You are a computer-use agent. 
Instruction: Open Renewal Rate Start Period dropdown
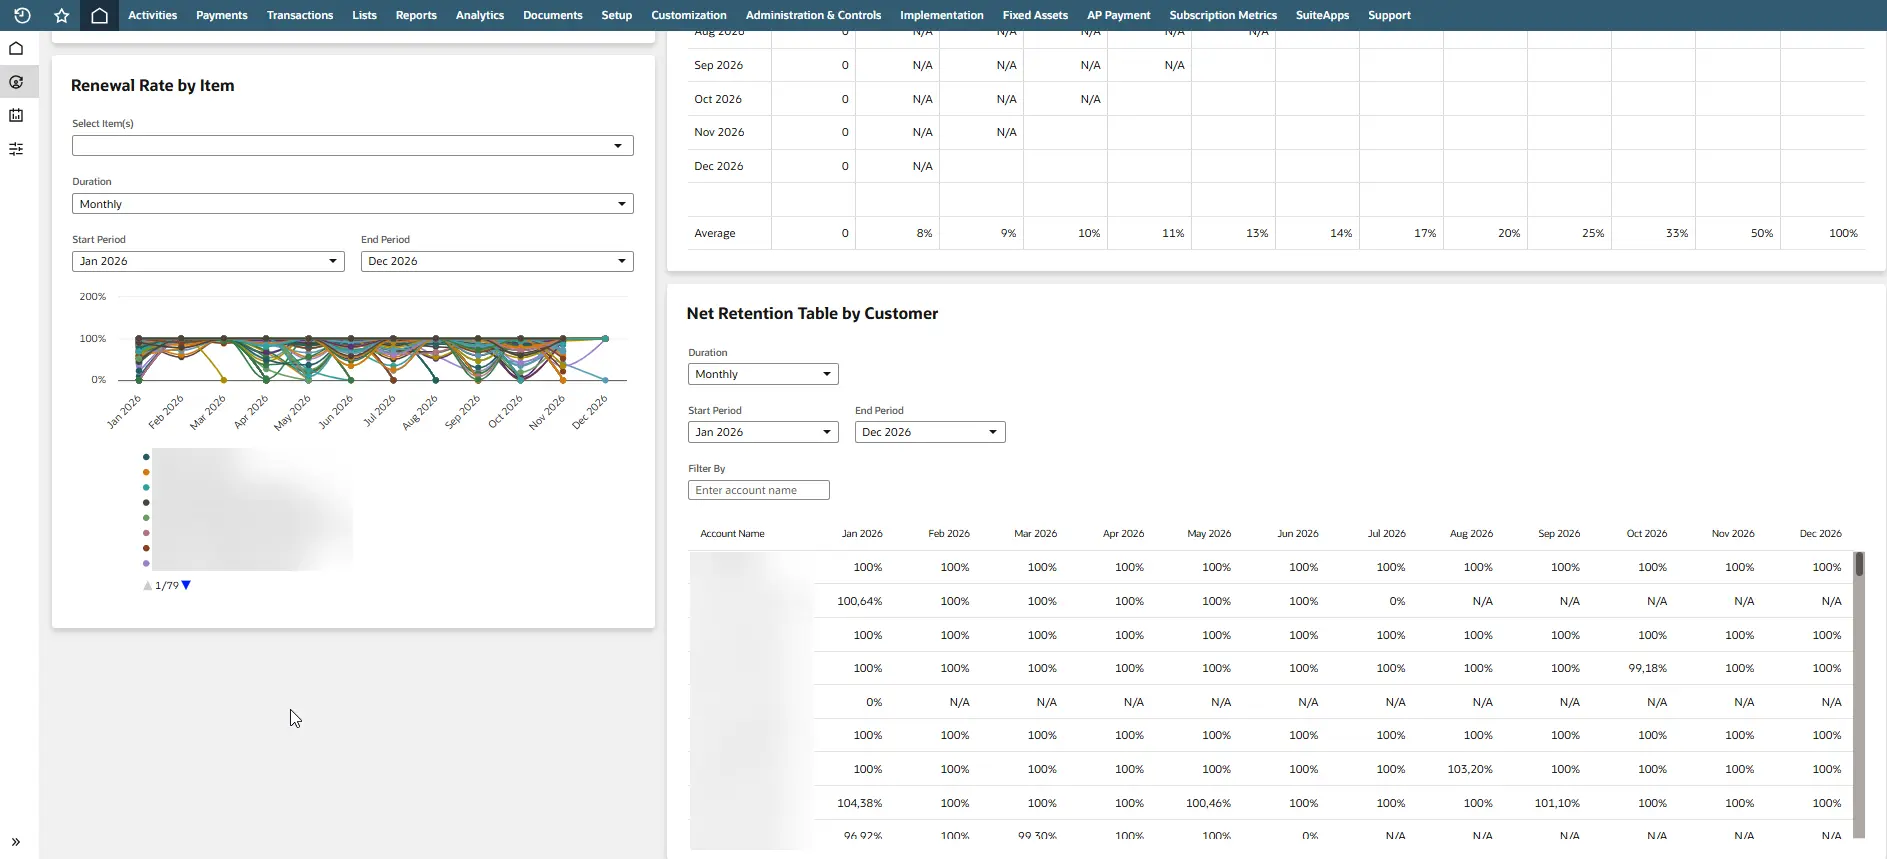[x=208, y=261]
